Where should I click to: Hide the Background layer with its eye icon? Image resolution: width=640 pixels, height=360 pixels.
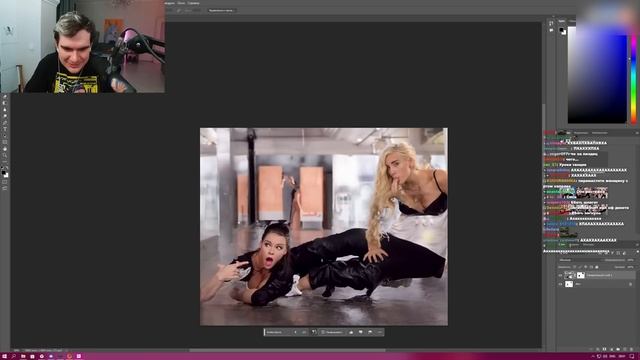coord(560,284)
